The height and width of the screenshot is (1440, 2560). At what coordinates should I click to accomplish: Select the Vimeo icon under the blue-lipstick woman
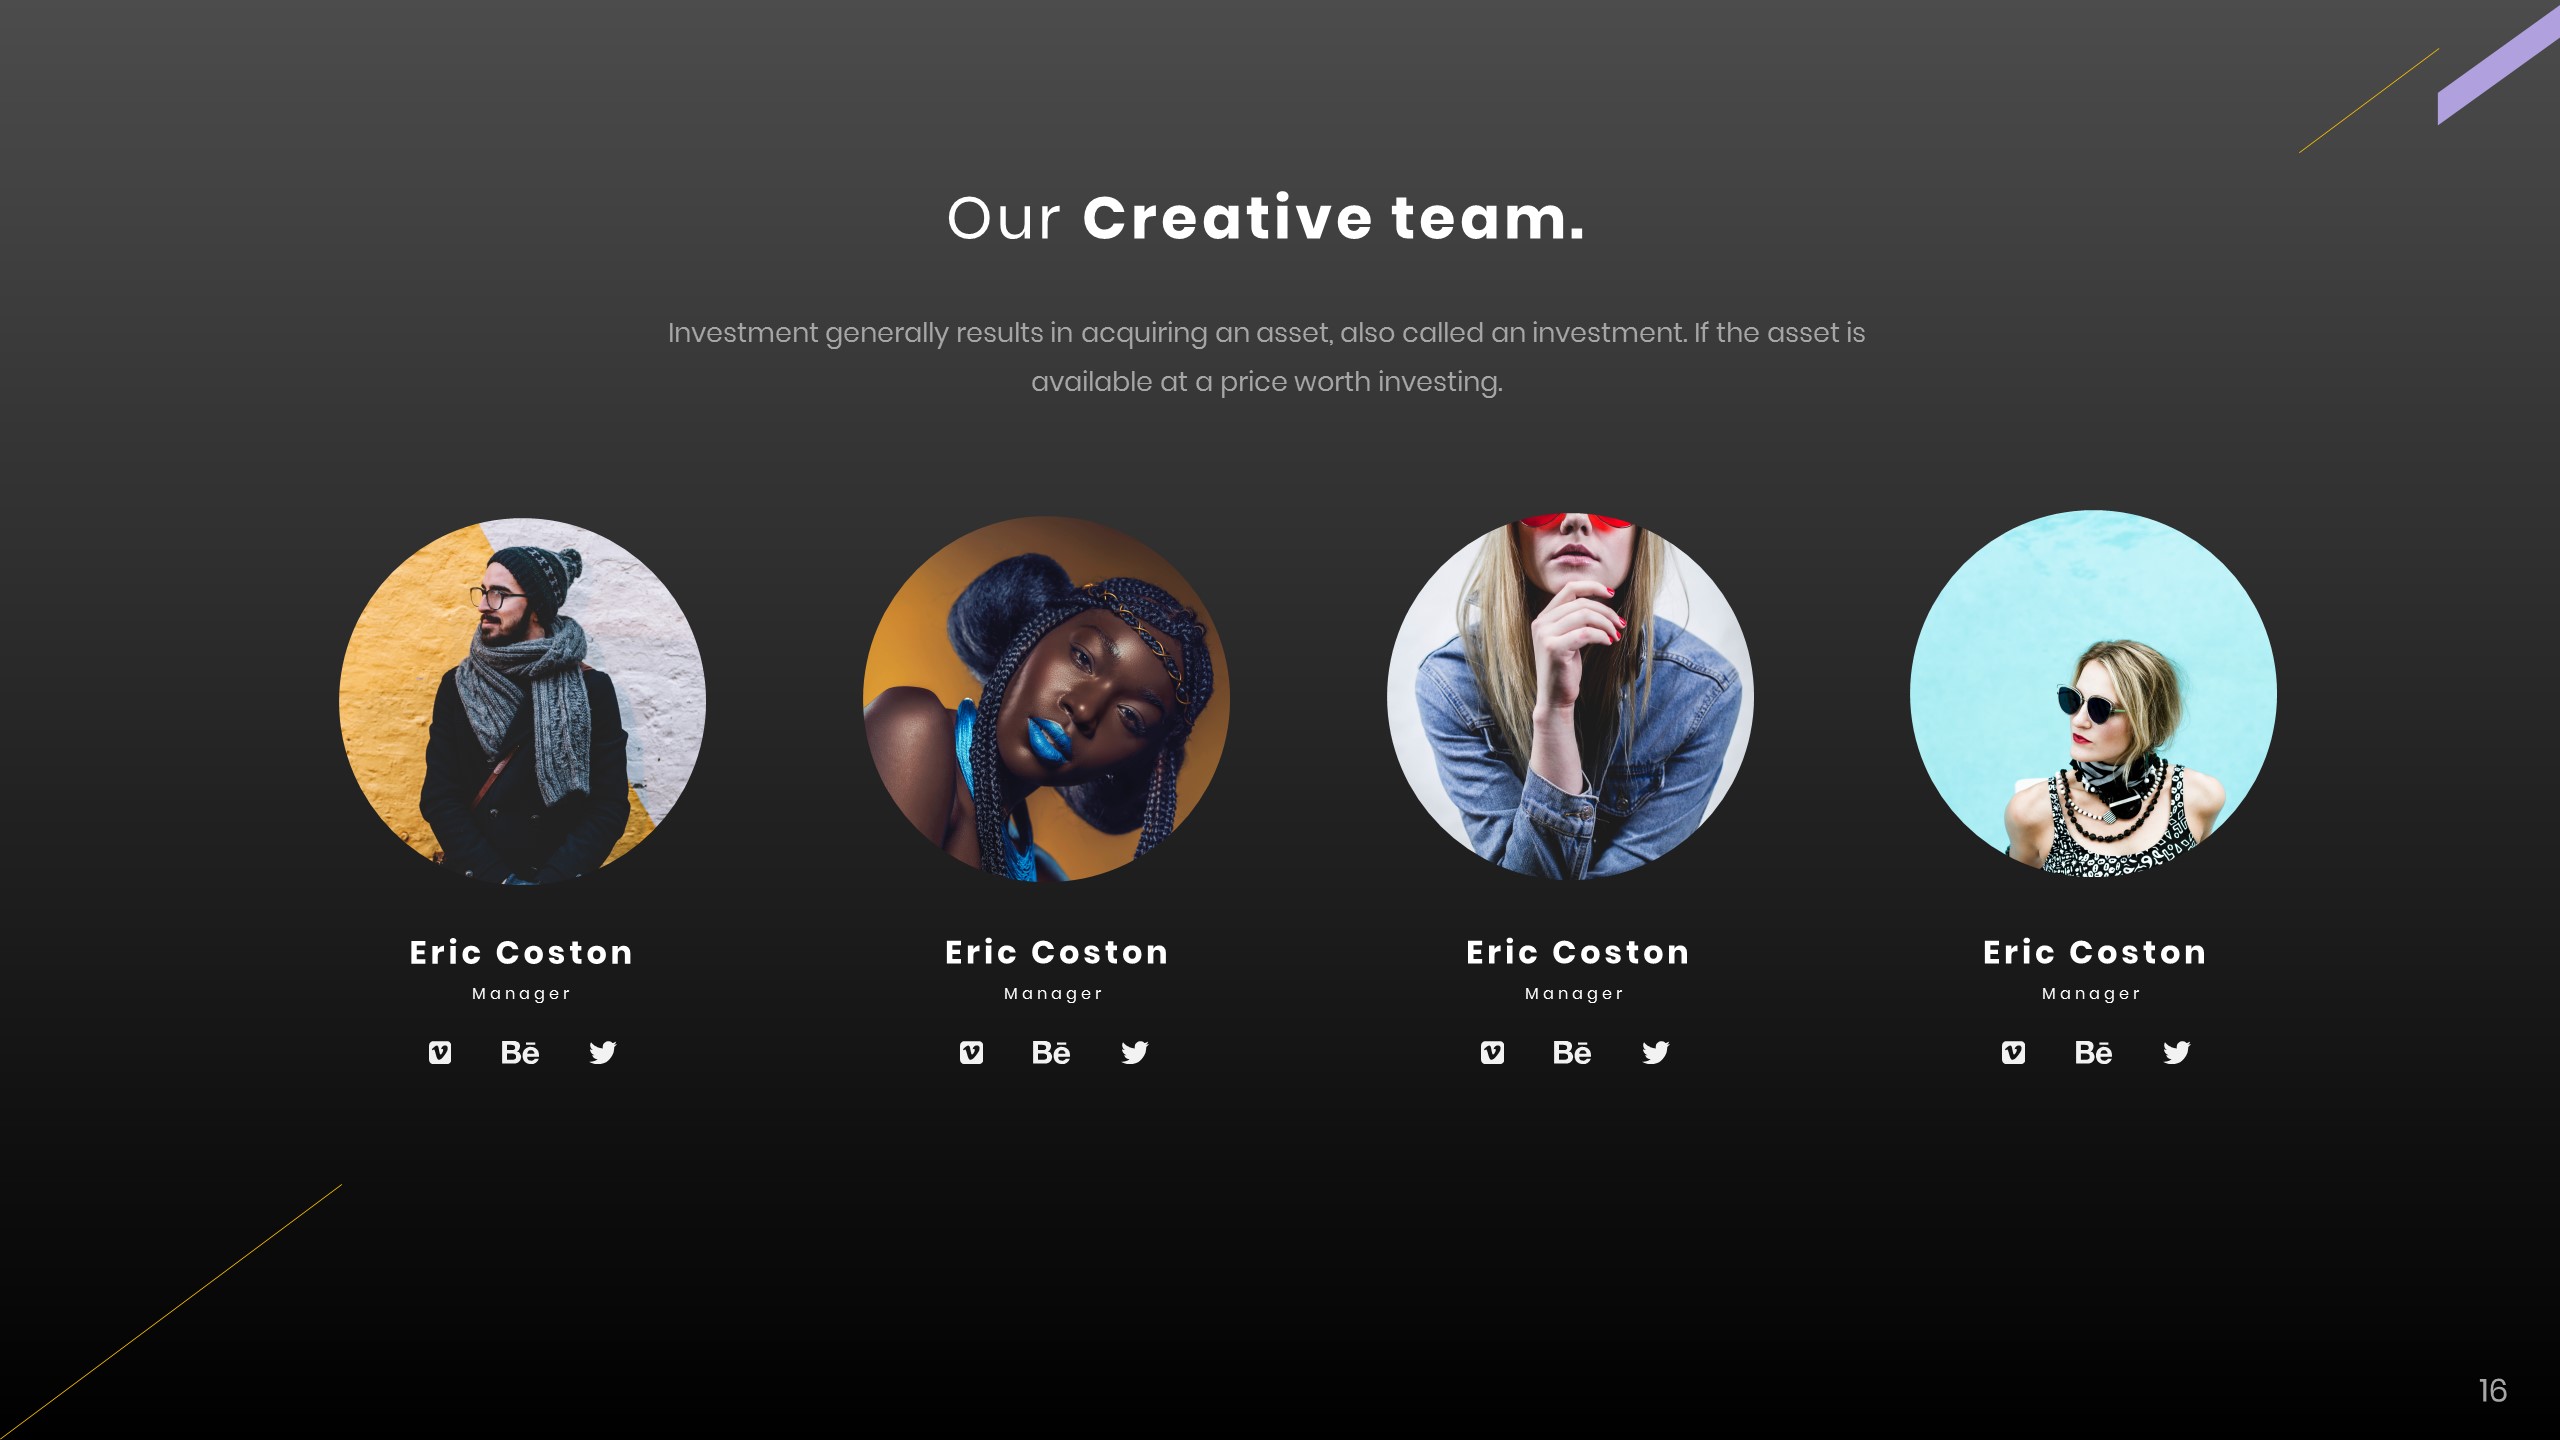[971, 1052]
